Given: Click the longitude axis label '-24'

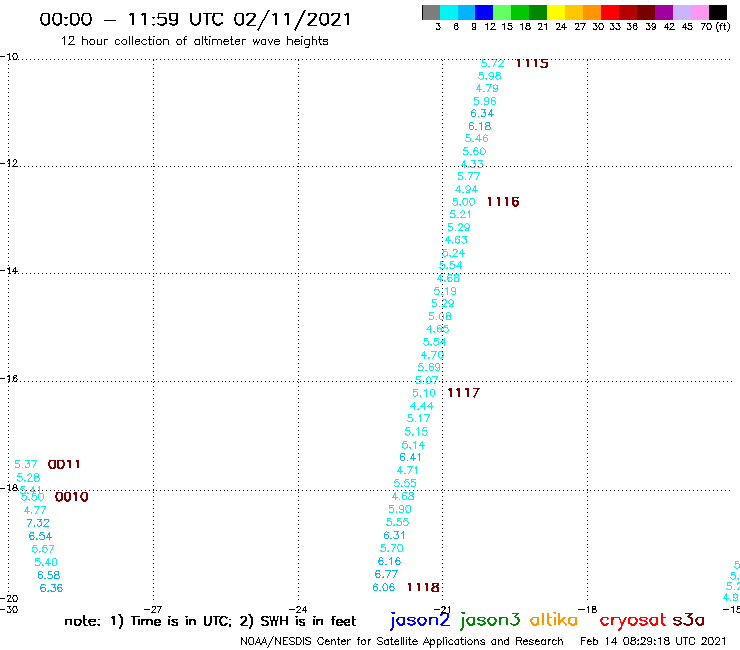Looking at the screenshot, I should pyautogui.click(x=298, y=609).
